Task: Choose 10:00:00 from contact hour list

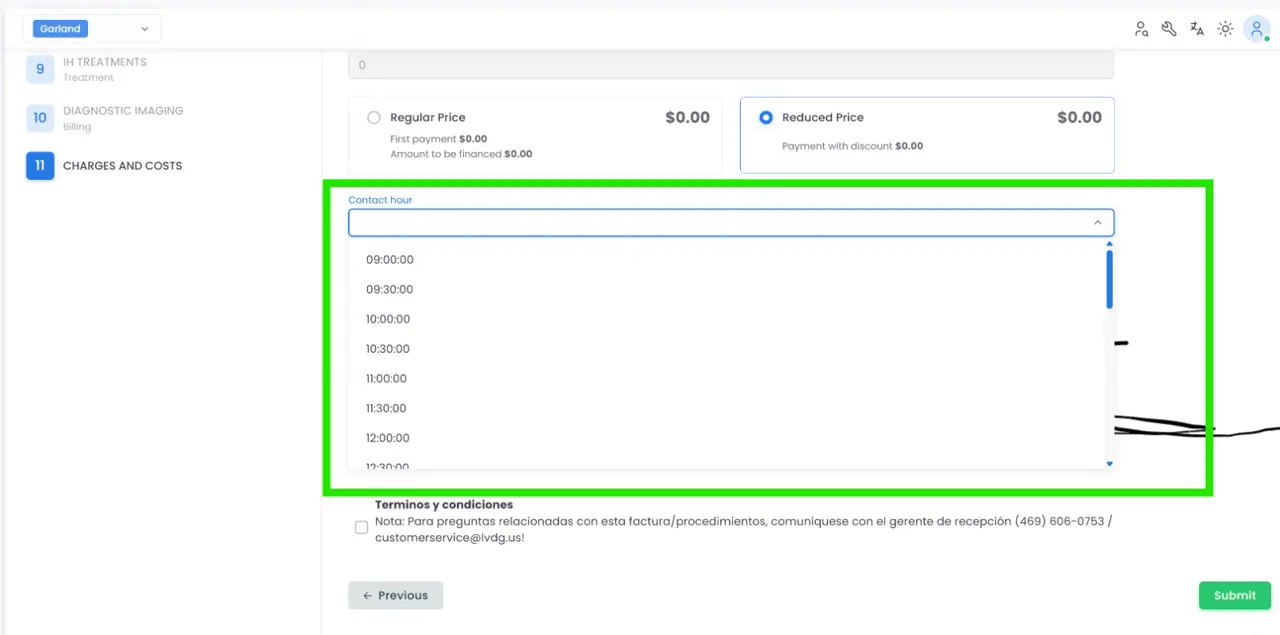Action: [x=730, y=319]
